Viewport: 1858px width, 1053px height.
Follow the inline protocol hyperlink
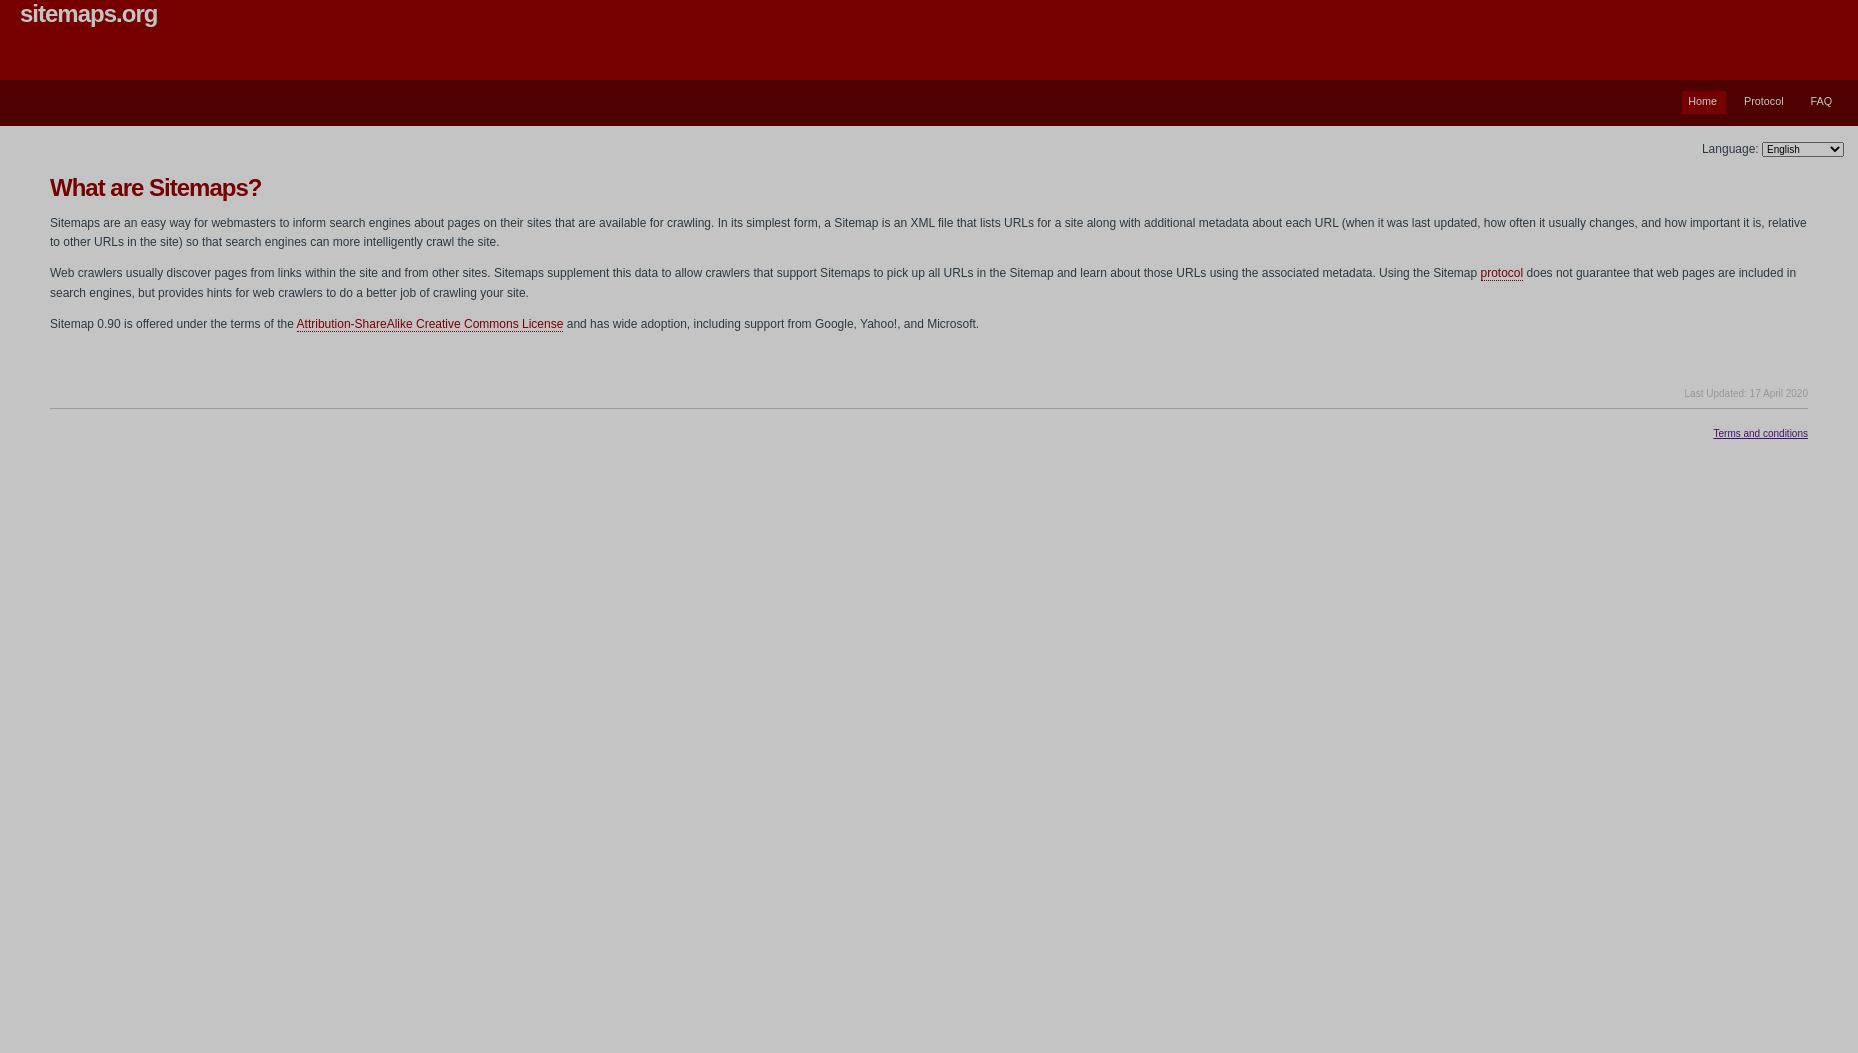click(1501, 273)
